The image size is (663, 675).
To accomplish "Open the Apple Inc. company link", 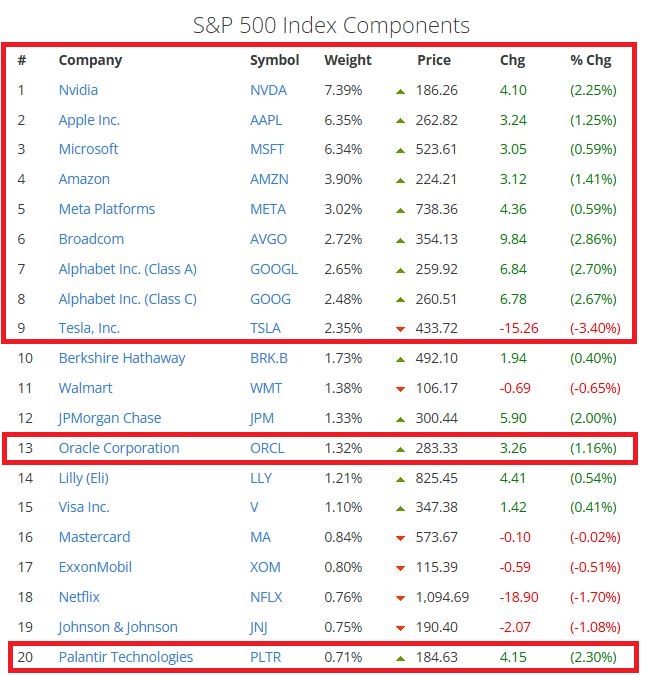I will pos(89,120).
